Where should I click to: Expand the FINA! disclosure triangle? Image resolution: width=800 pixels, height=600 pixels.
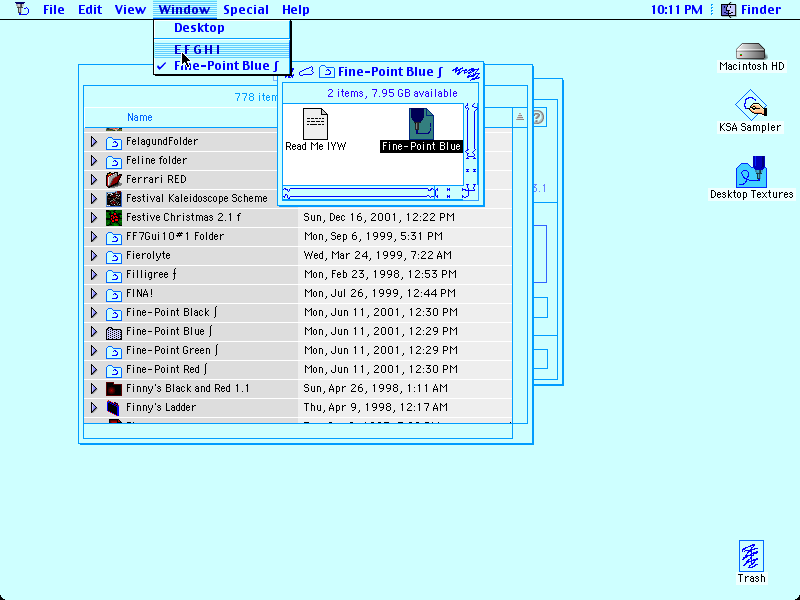point(94,293)
